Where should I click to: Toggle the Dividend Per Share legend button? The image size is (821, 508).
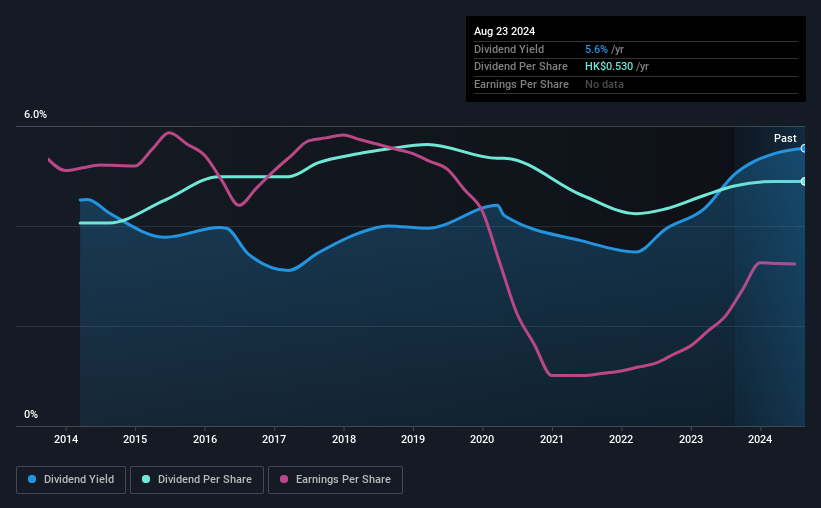point(197,480)
